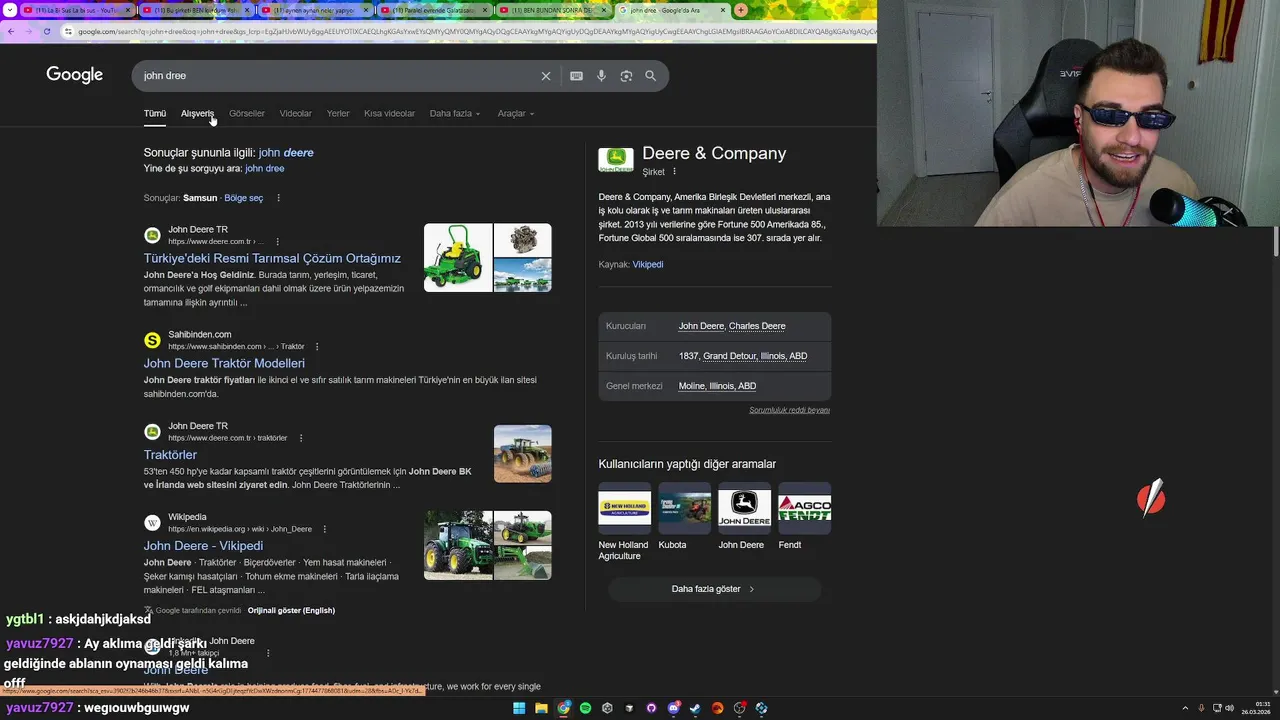Image resolution: width=1280 pixels, height=720 pixels.
Task: Switch to the Kısa videolar tab
Action: [x=389, y=114]
